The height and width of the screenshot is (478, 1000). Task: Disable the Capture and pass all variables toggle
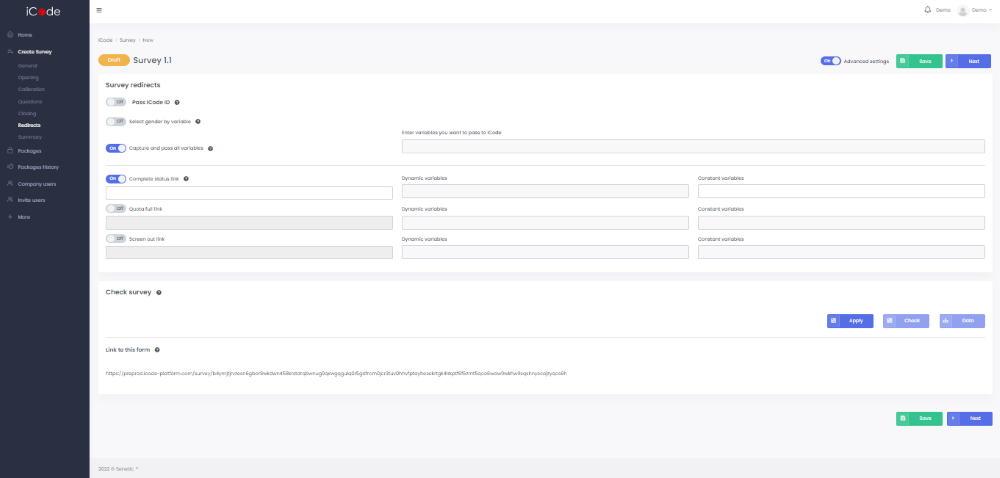tap(116, 148)
